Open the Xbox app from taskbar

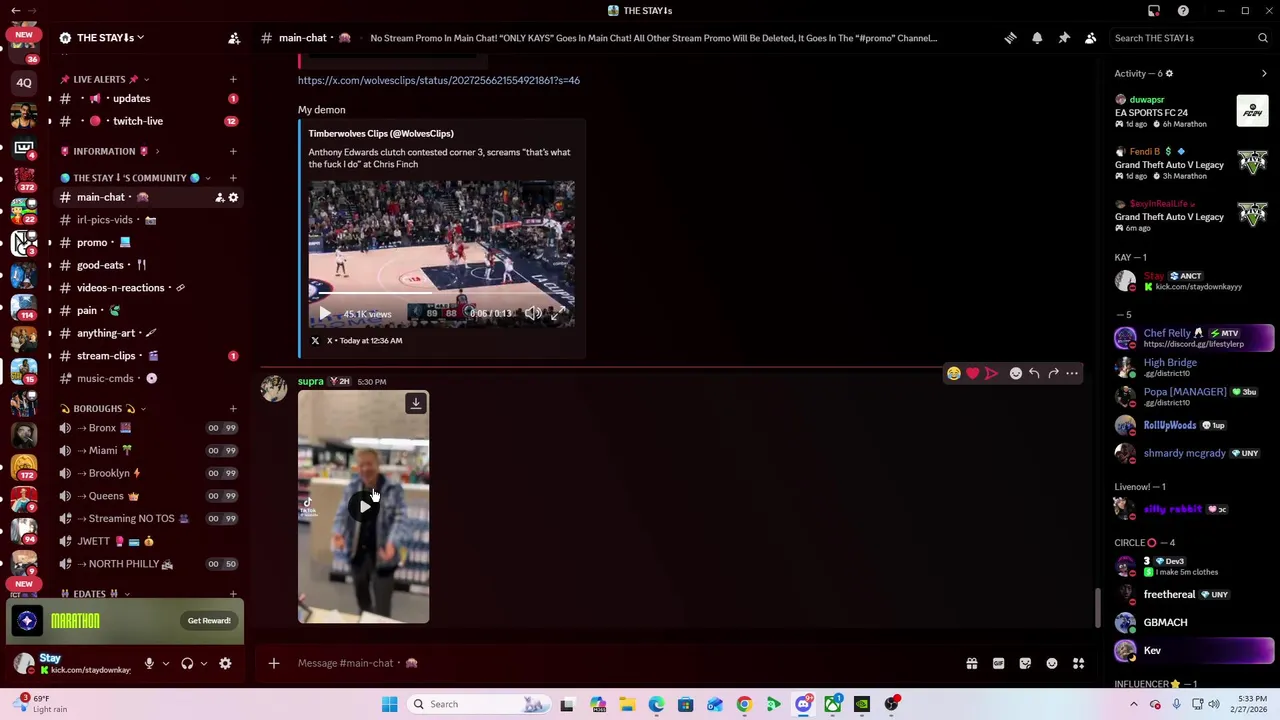832,704
